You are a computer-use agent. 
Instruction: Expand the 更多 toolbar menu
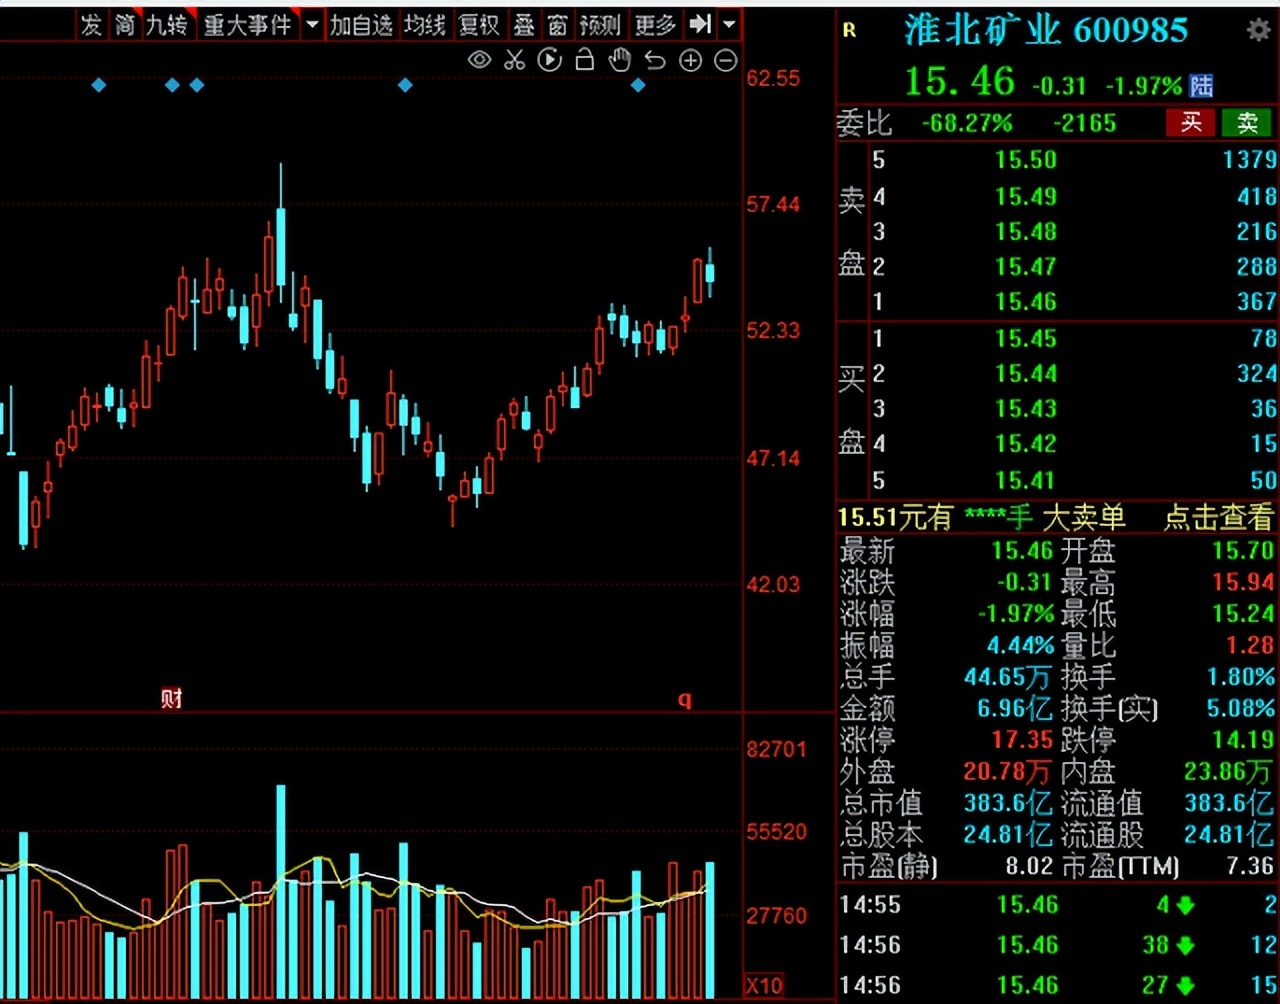(x=655, y=25)
